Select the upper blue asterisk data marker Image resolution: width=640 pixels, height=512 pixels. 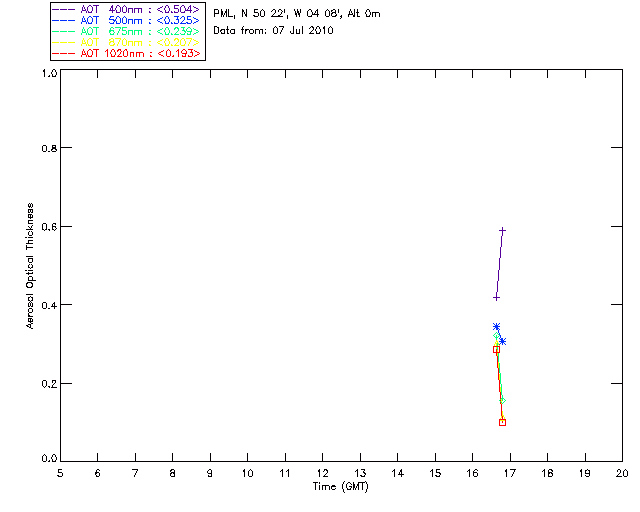pos(496,327)
